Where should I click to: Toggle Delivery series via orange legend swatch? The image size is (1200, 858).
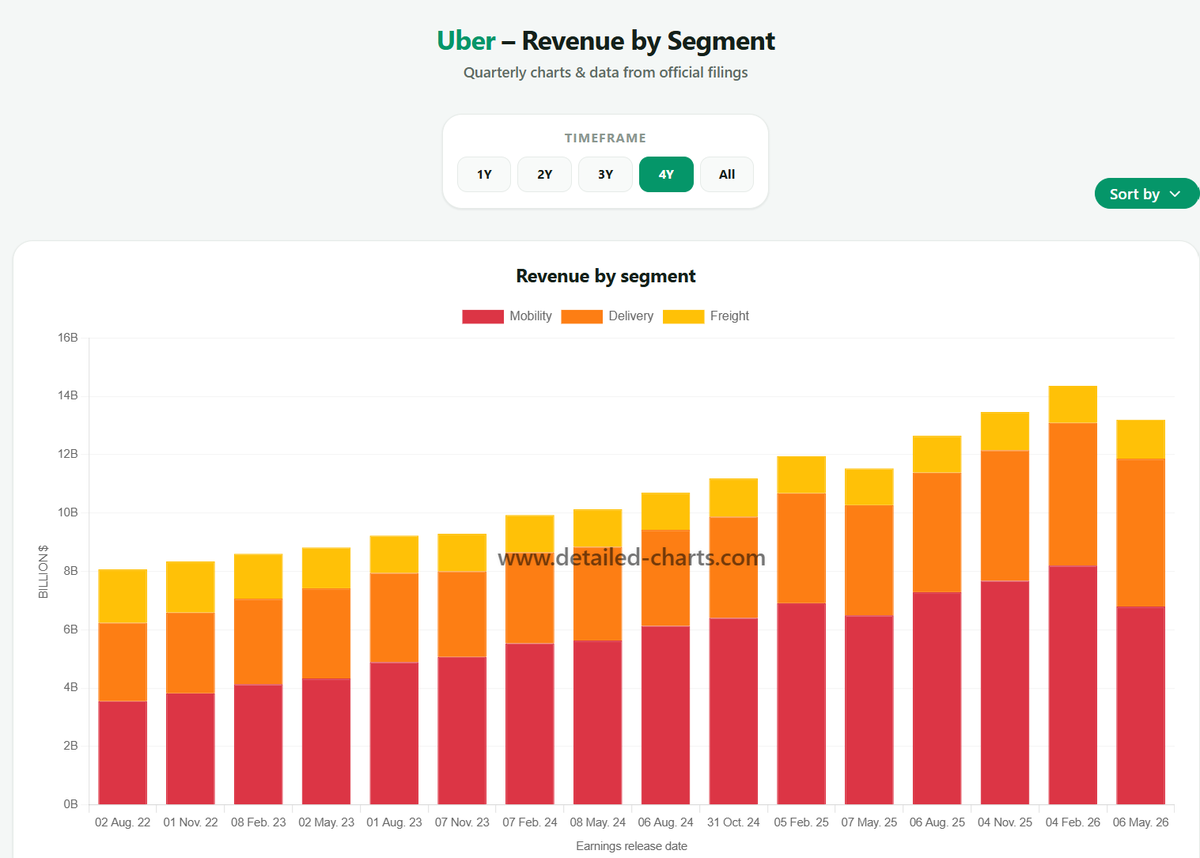(582, 316)
